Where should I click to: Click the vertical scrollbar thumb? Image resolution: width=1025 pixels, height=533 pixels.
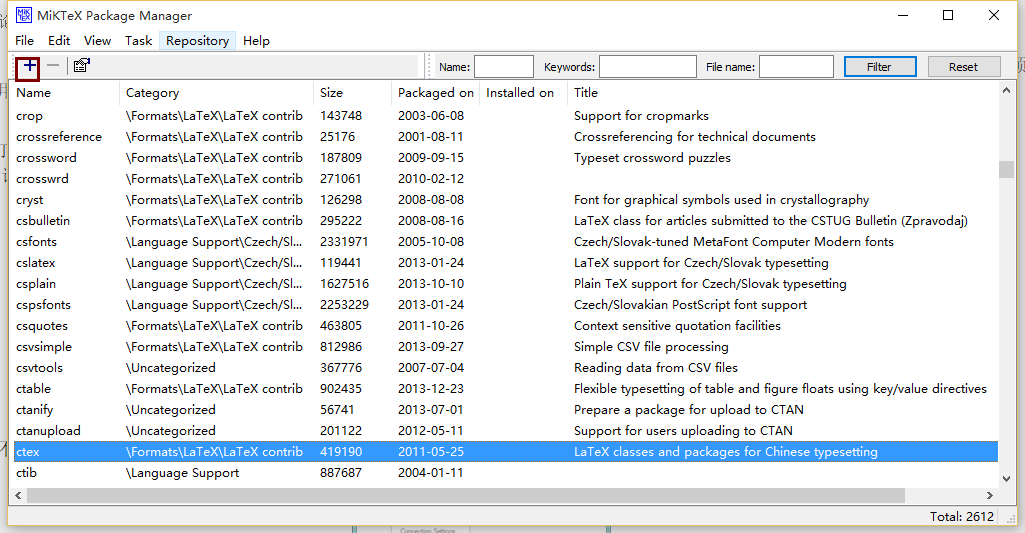tap(1006, 169)
